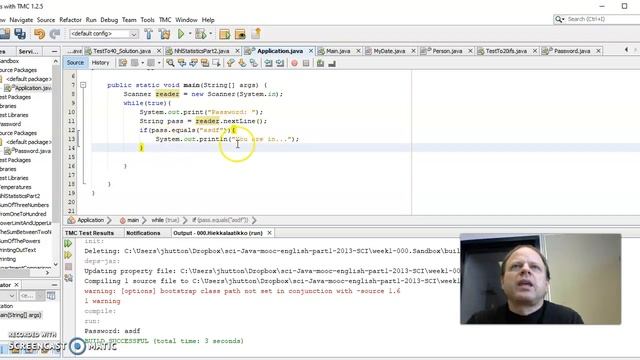This screenshot has height=360, width=640.
Task: Open the Source menu
Action: 46,20
